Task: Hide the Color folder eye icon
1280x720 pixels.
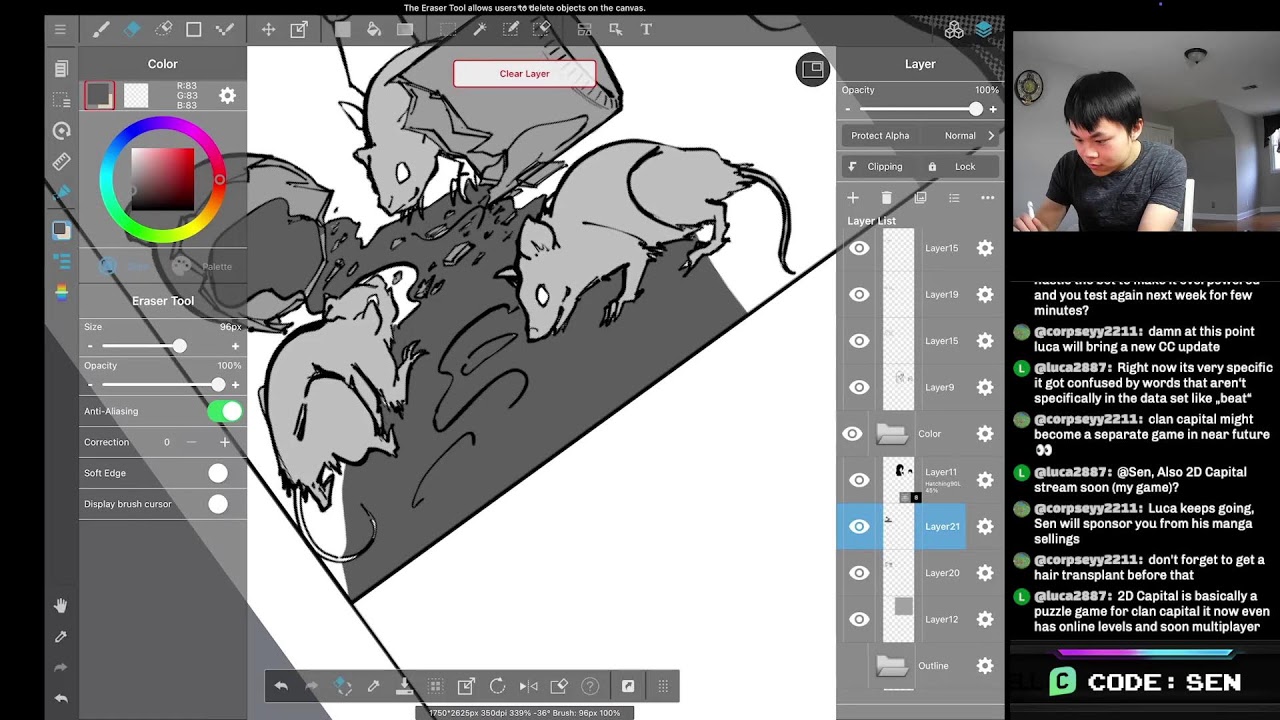Action: coord(852,434)
